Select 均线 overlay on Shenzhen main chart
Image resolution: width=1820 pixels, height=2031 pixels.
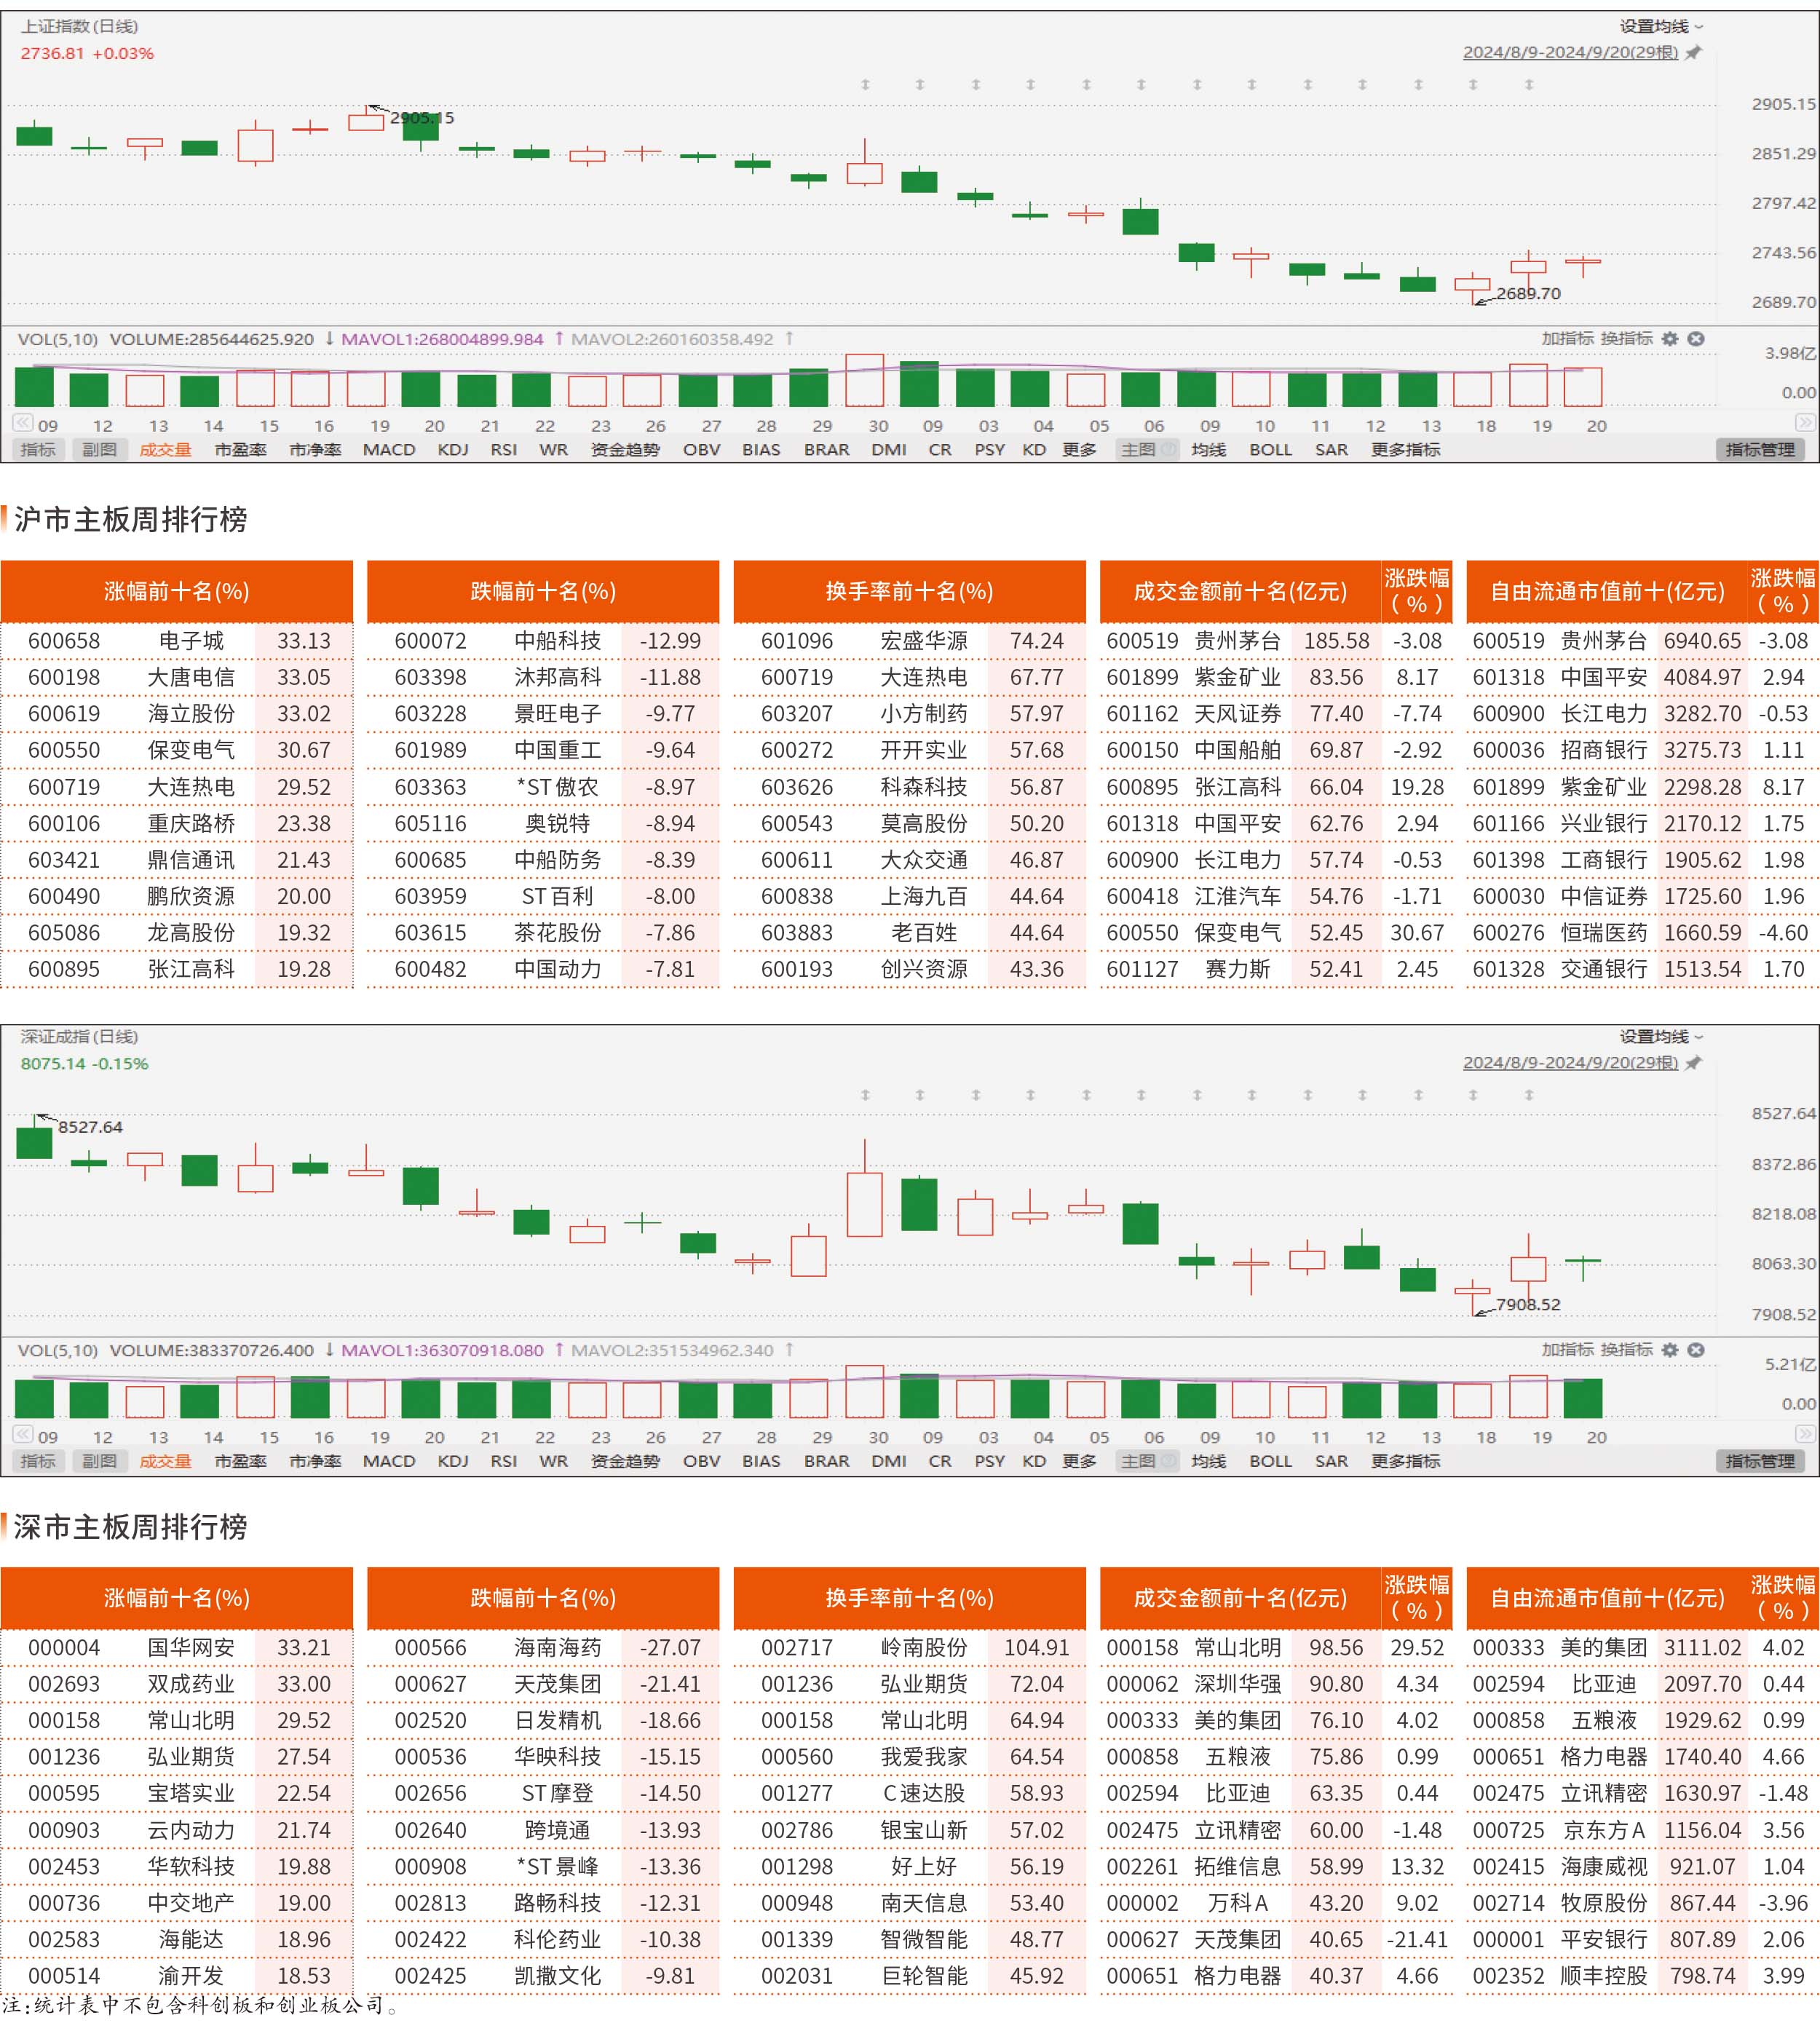[1208, 1461]
